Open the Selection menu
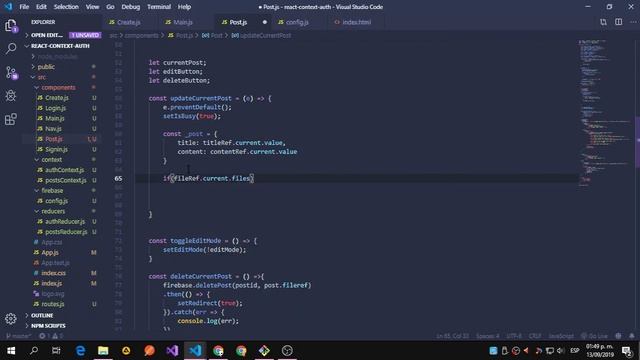Viewport: 640px width, 360px height. [x=66, y=7]
